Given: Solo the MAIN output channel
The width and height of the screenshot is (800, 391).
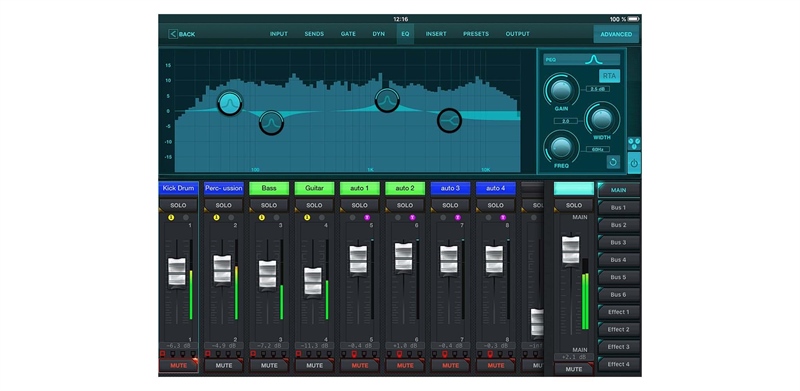Looking at the screenshot, I should pos(574,205).
